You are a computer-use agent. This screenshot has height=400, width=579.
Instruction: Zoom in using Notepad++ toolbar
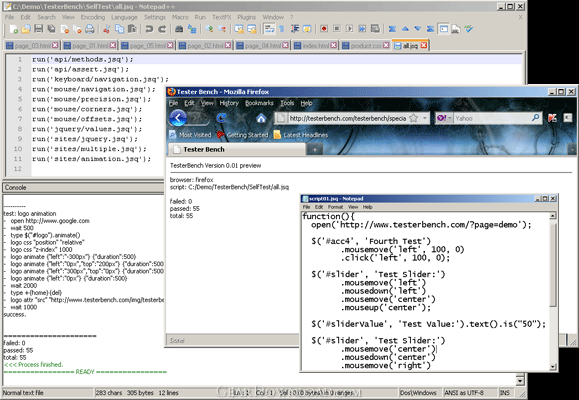pyautogui.click(x=209, y=29)
